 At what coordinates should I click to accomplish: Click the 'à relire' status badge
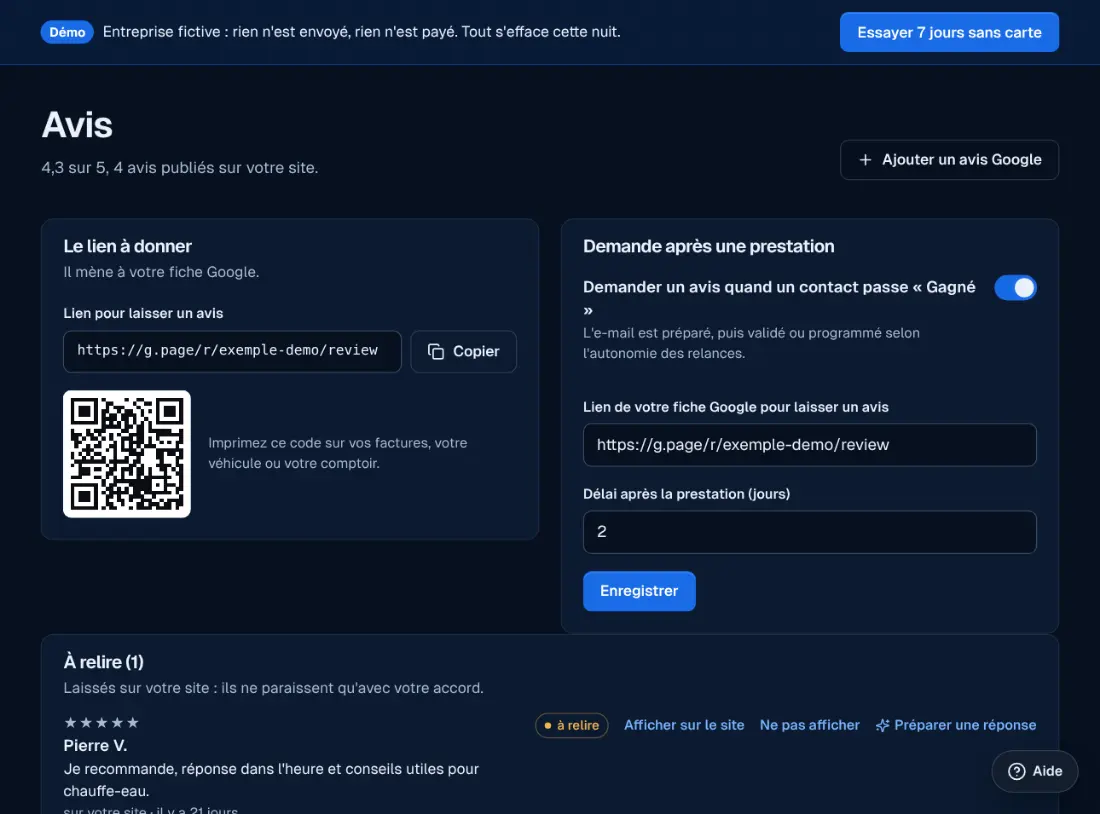pos(572,726)
